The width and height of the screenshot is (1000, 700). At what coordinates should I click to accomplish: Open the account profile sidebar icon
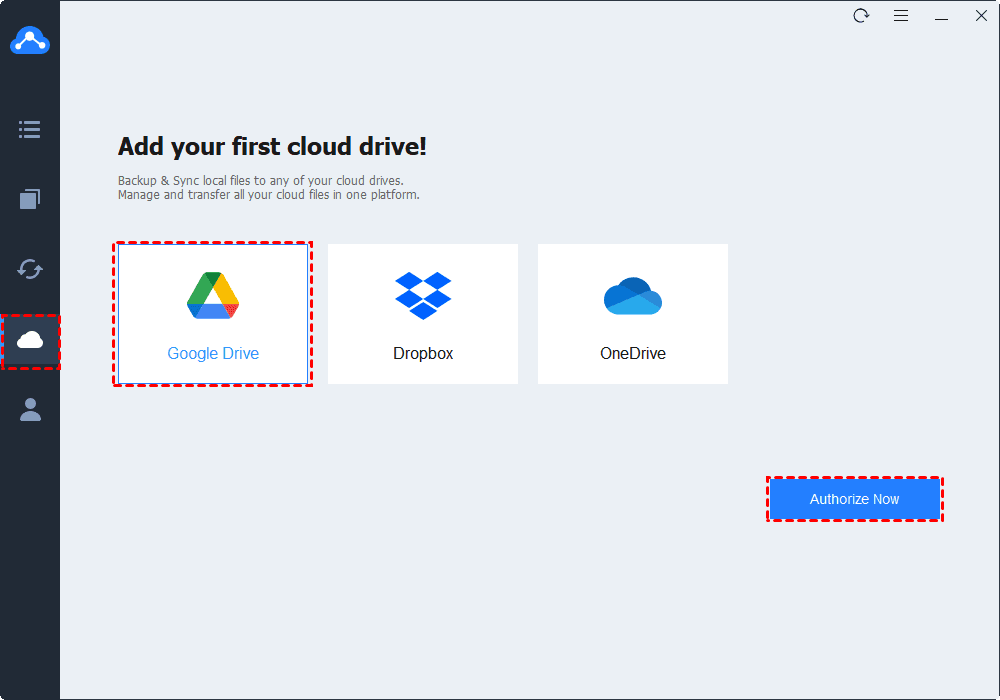pyautogui.click(x=30, y=410)
